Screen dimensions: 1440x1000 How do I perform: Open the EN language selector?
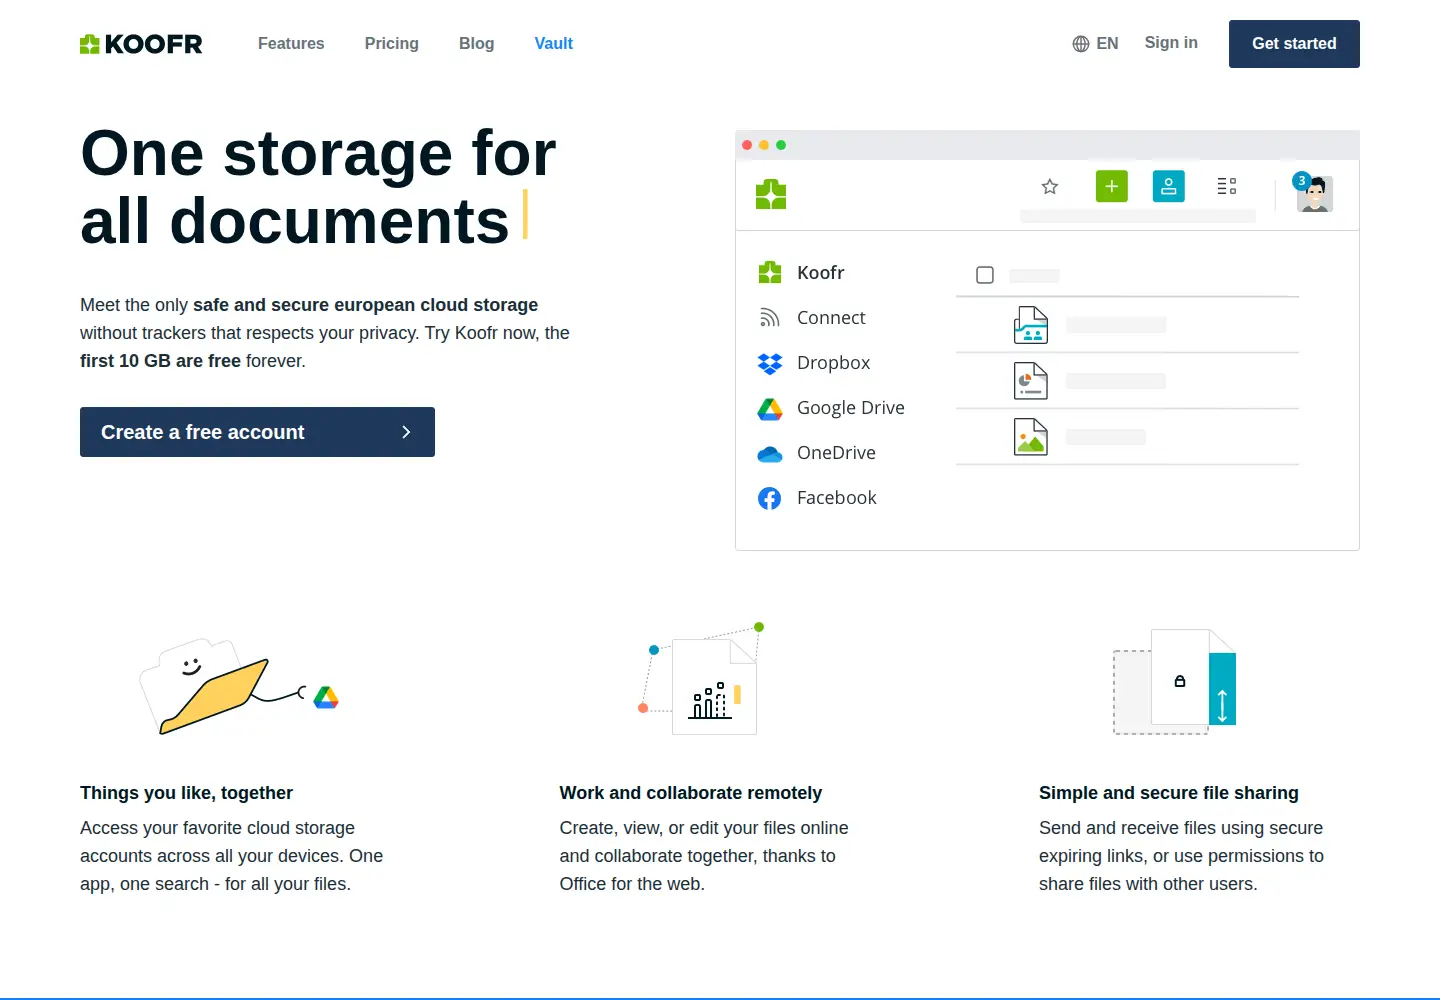coord(1107,44)
